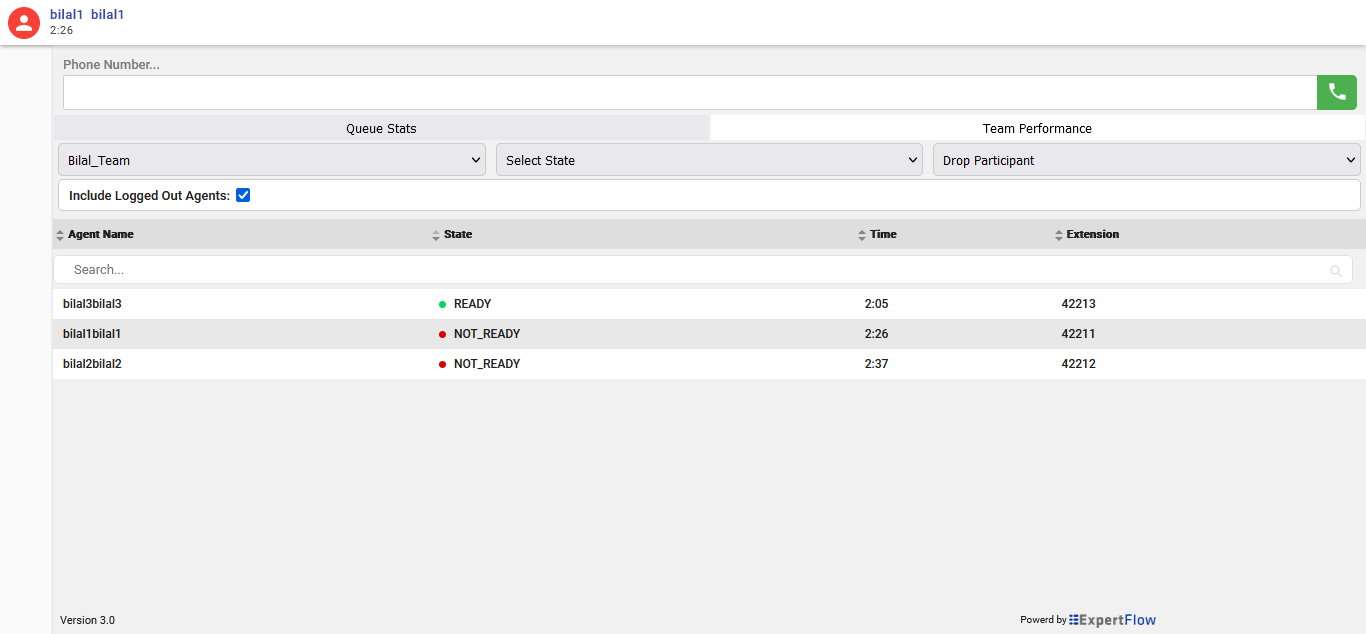Focus the Phone Number input field
The height and width of the screenshot is (634, 1366).
[x=689, y=93]
